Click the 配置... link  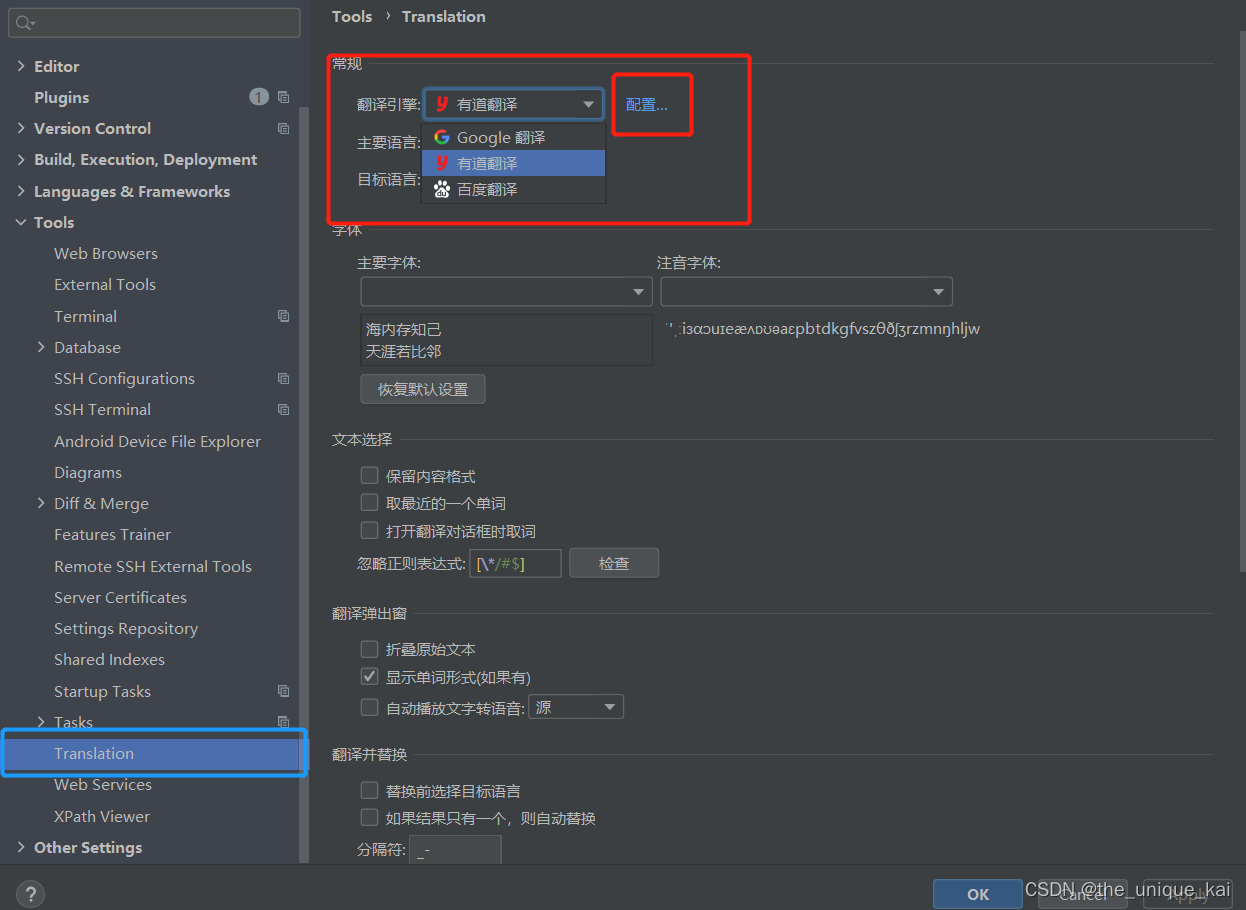click(x=647, y=105)
